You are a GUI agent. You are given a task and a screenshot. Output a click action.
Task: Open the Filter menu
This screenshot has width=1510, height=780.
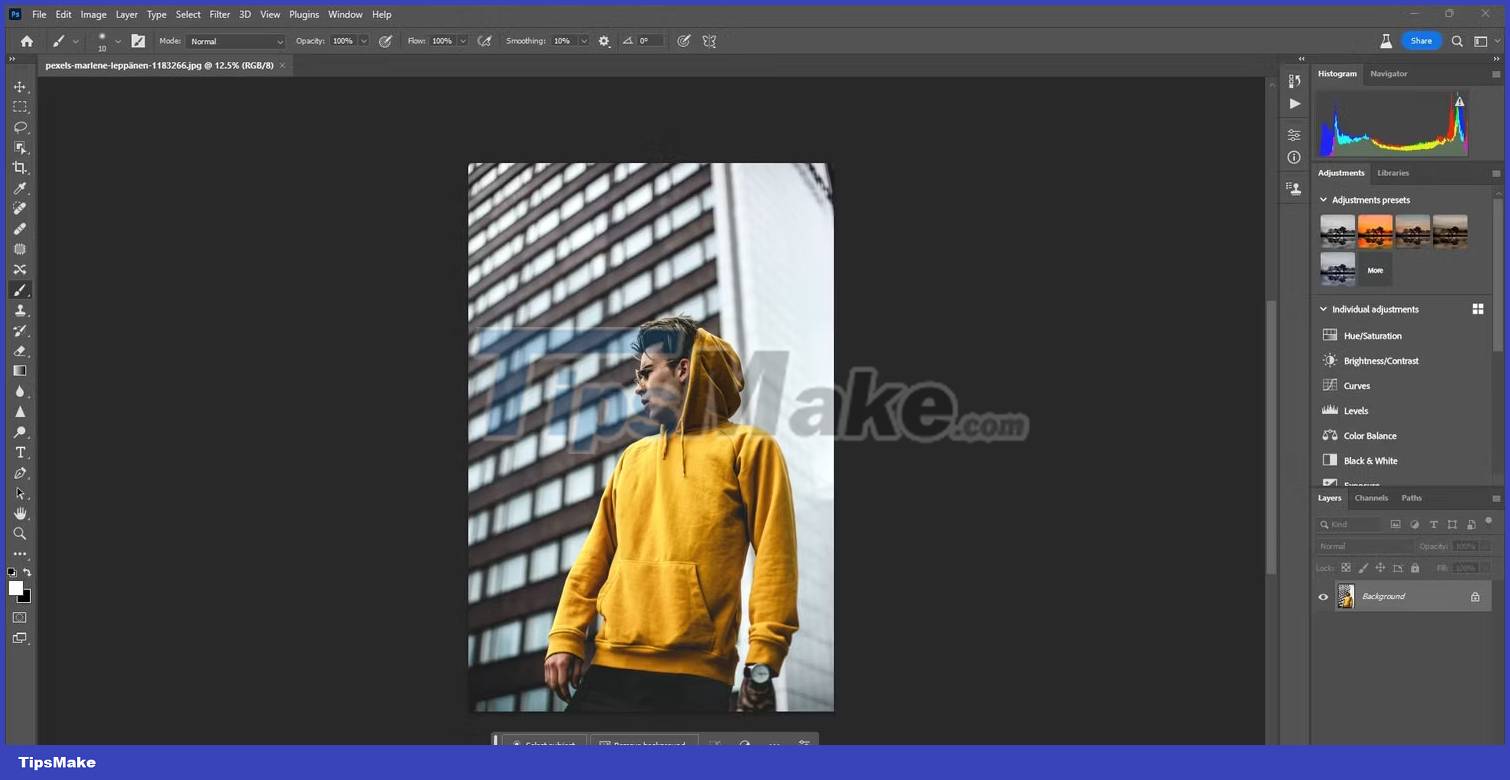pyautogui.click(x=219, y=14)
